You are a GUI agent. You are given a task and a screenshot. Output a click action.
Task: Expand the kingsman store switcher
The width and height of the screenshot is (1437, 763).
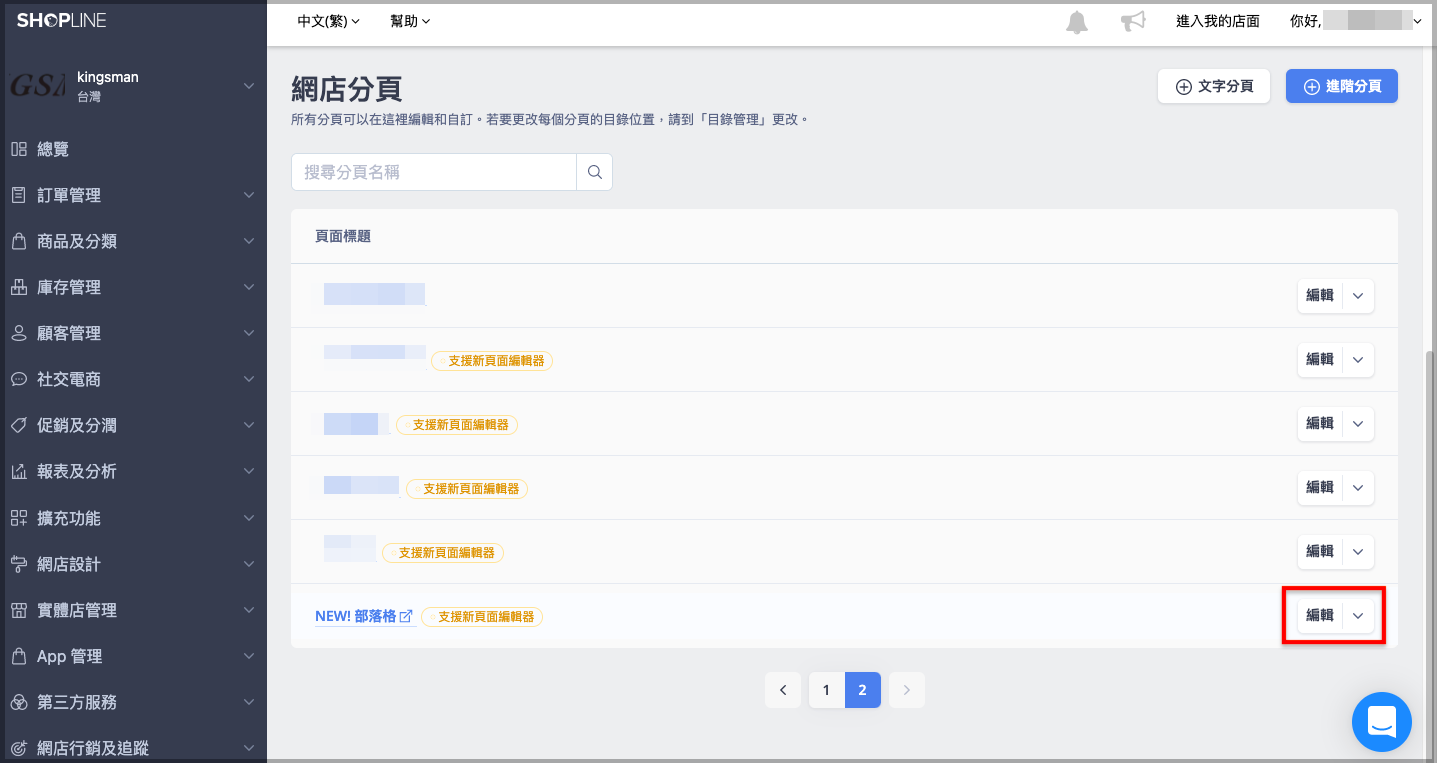[x=249, y=87]
